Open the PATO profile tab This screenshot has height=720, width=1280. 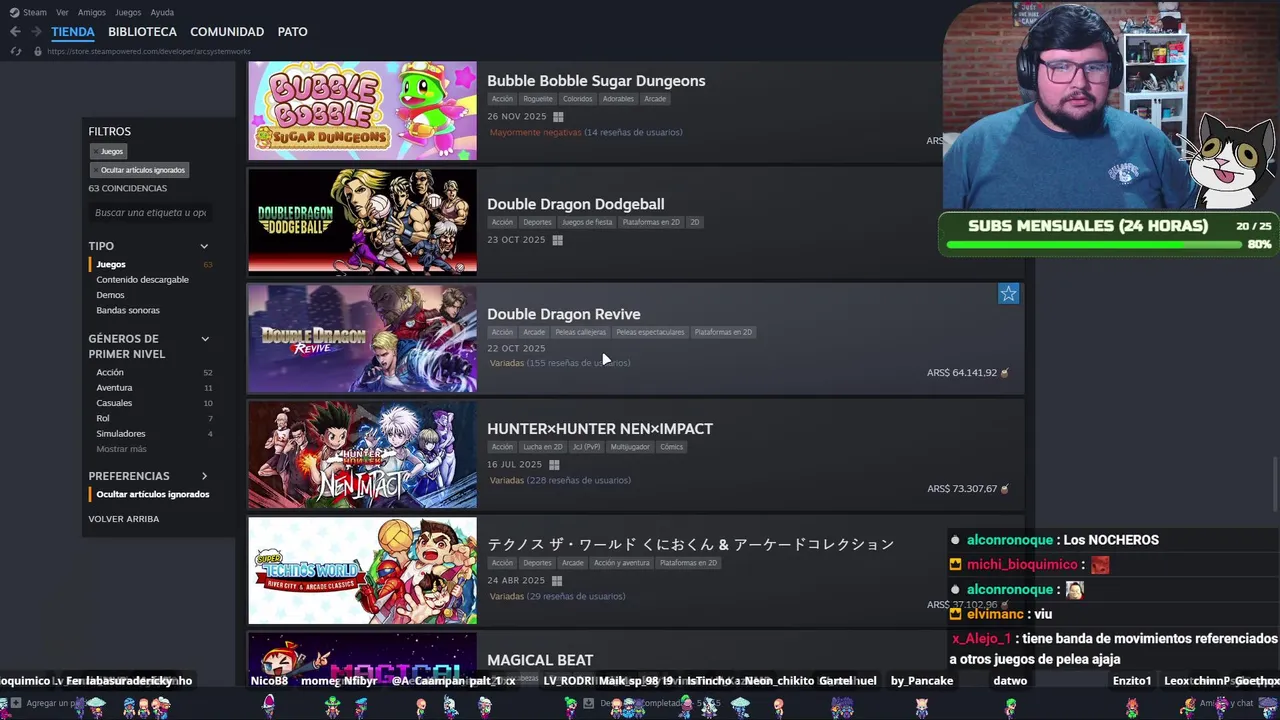pos(292,32)
